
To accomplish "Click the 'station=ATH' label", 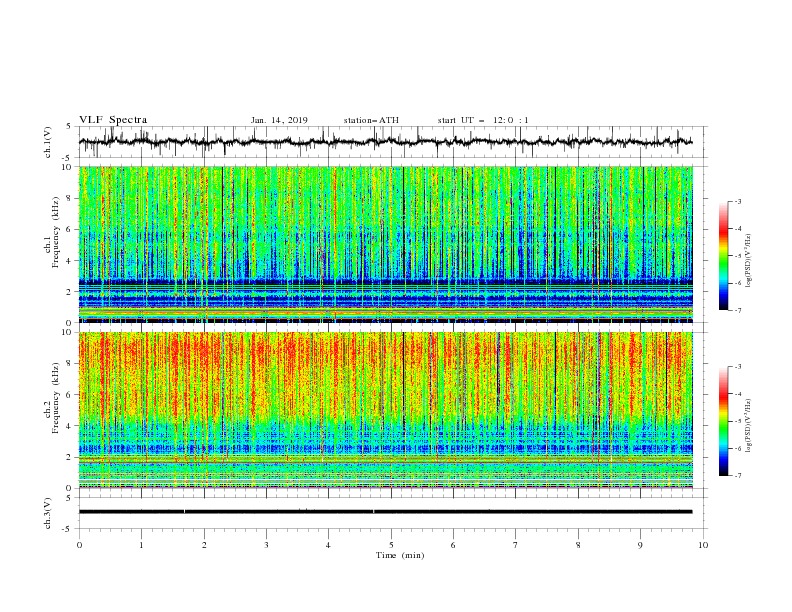I will pos(371,120).
